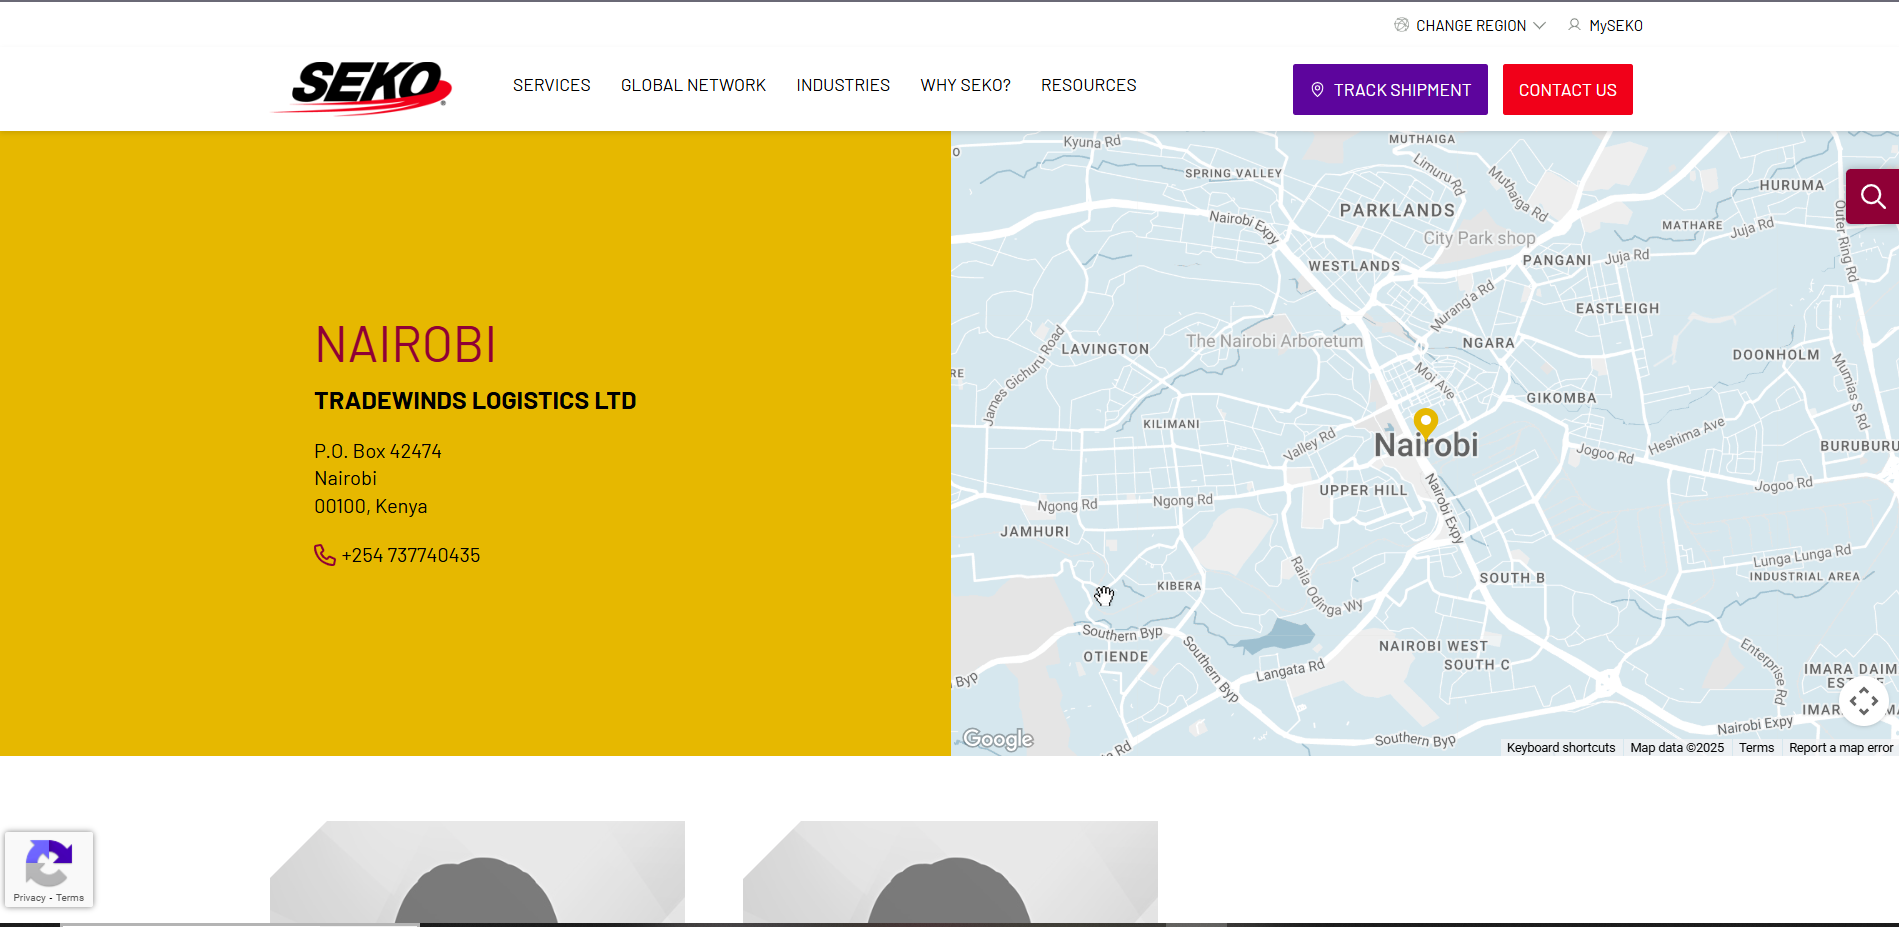Click the Track Shipment button
This screenshot has height=927, width=1899.
(x=1390, y=90)
